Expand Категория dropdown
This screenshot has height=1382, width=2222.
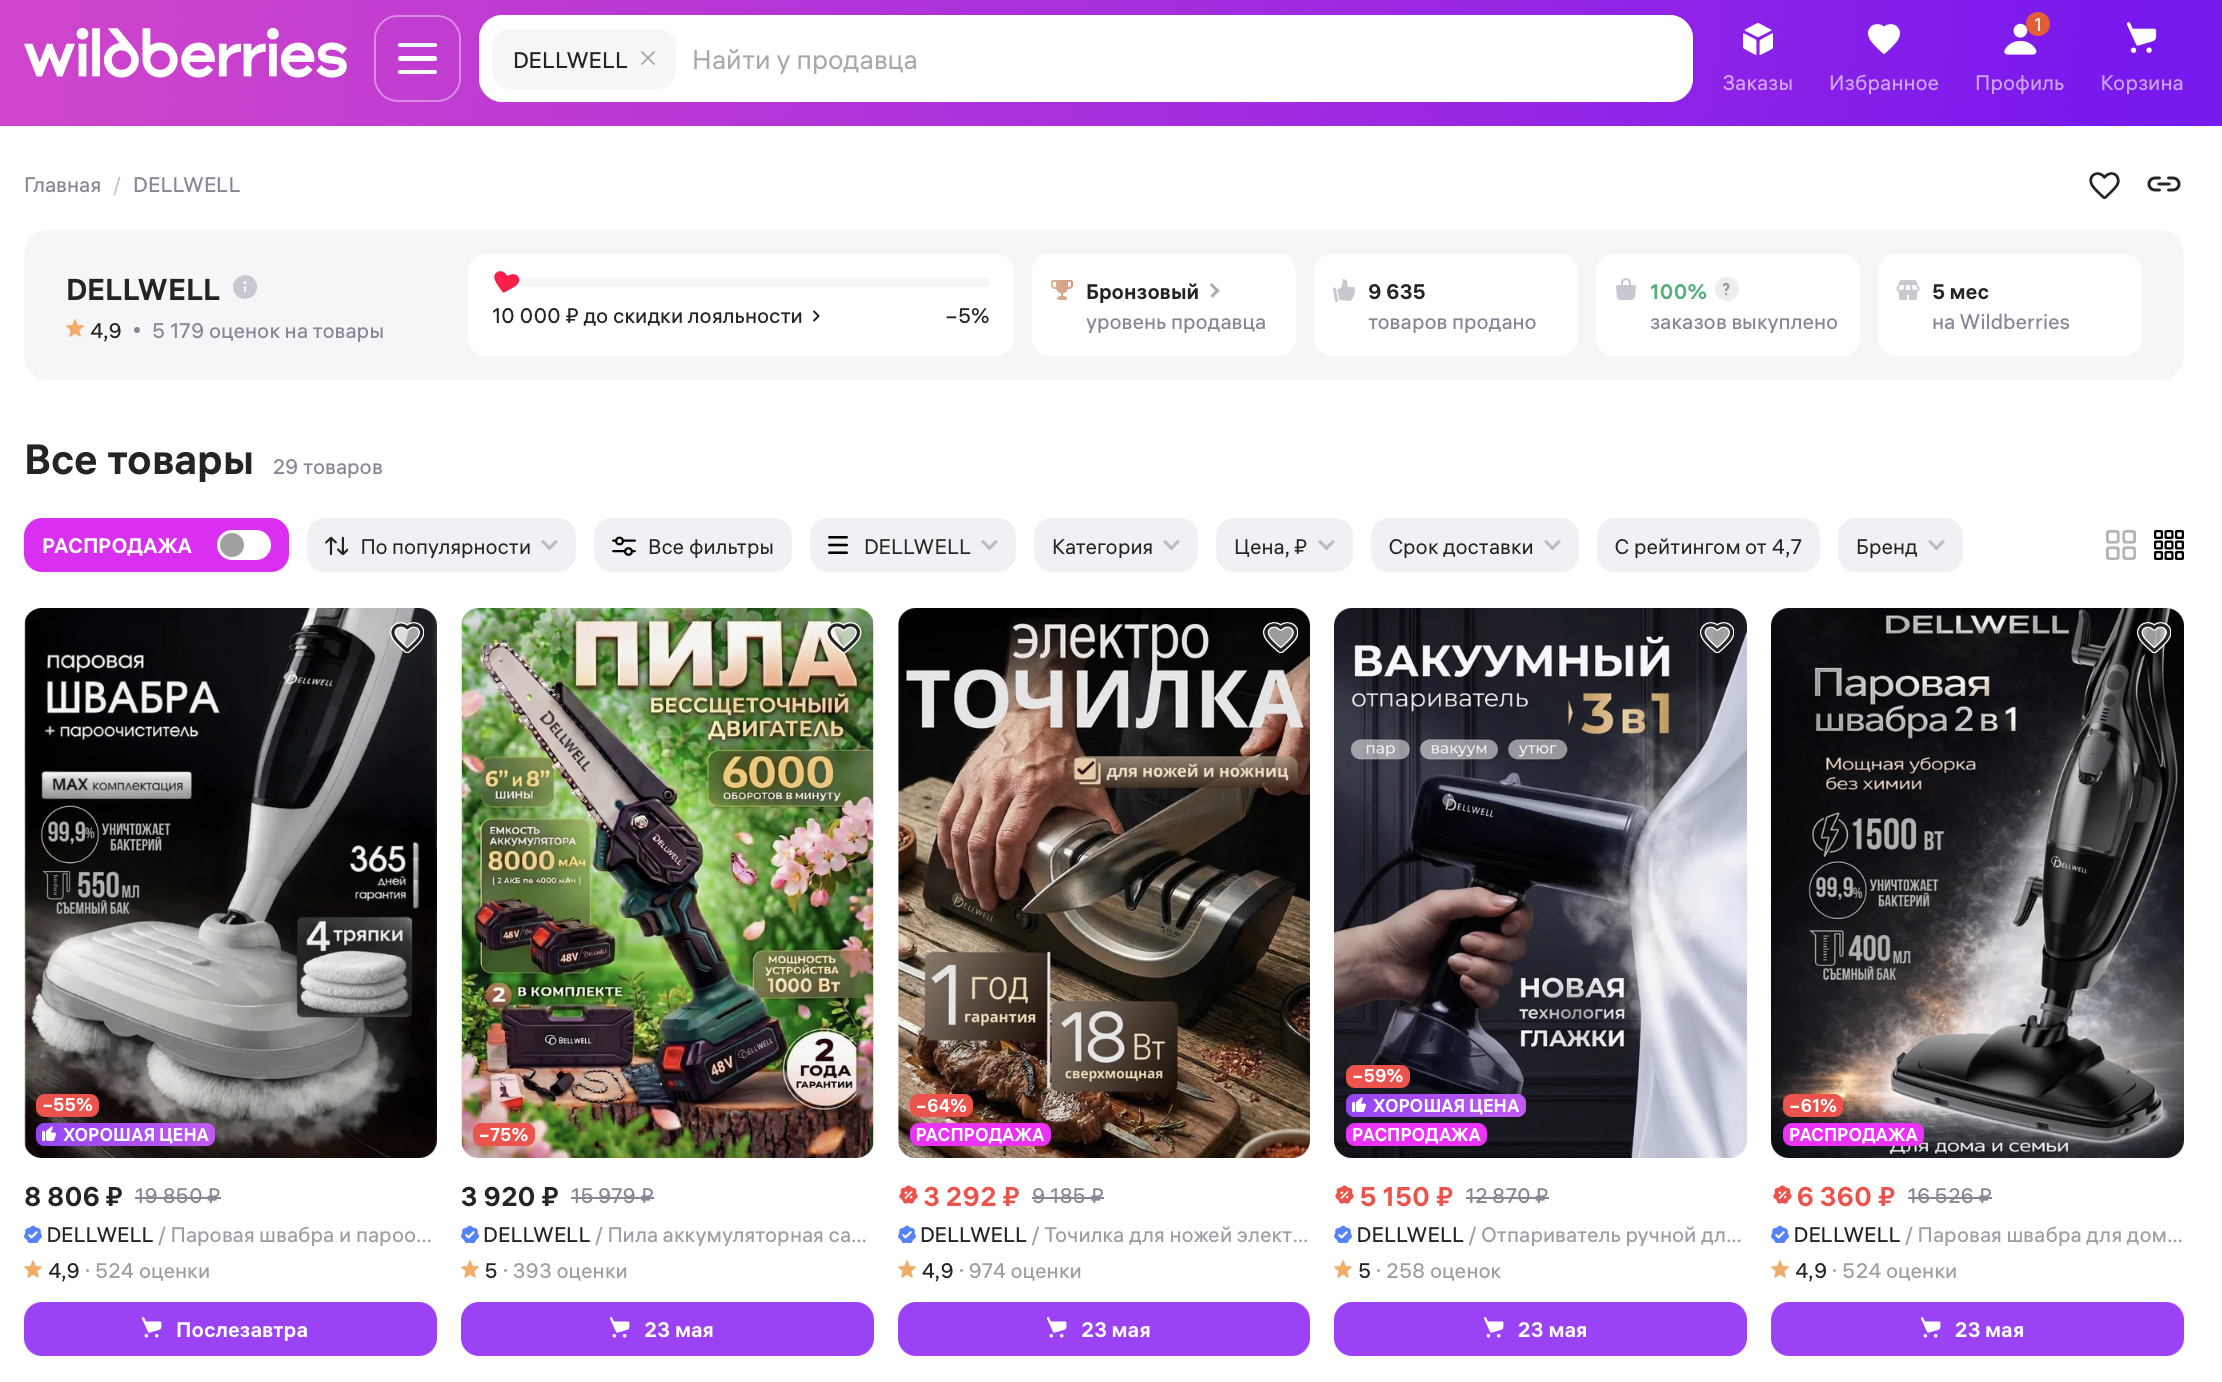tap(1116, 546)
